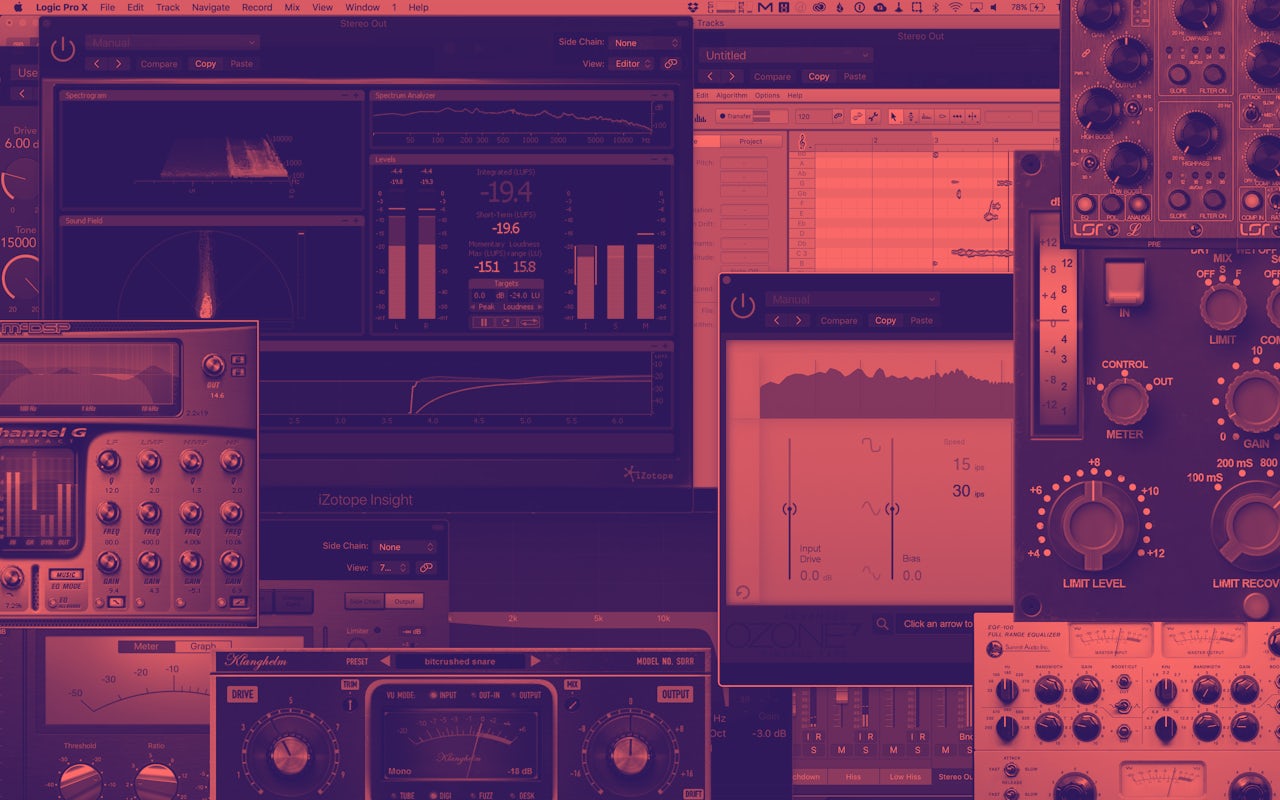Toggle the ANALOG button on the LSR plug-in

[1138, 206]
